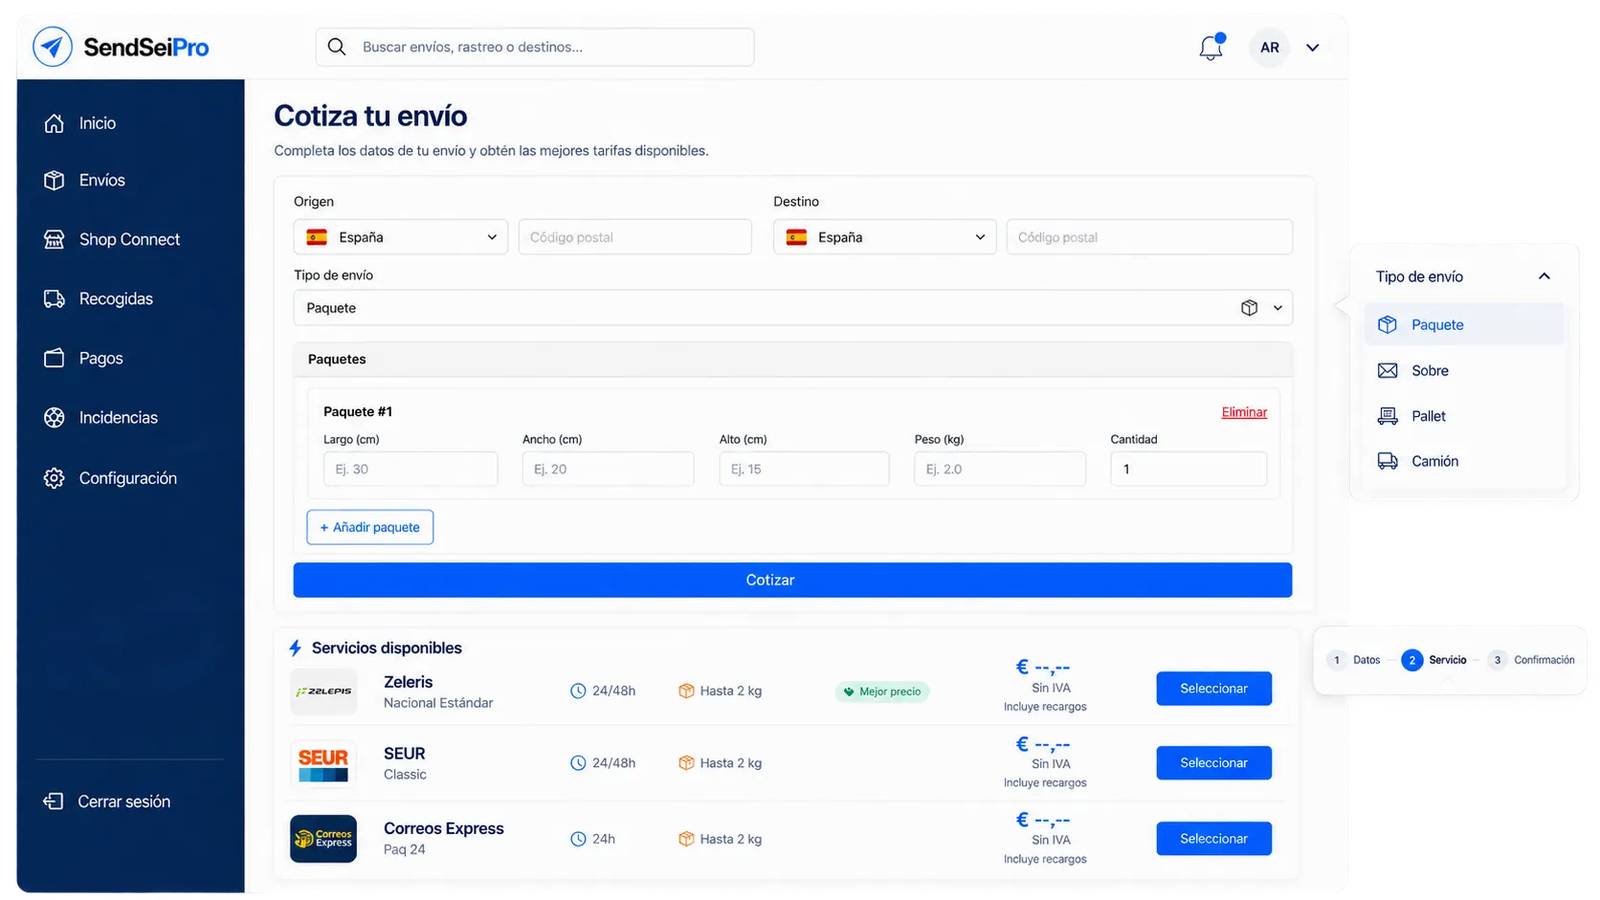Open Shop Connect section
The height and width of the screenshot is (900, 1600).
(x=130, y=239)
